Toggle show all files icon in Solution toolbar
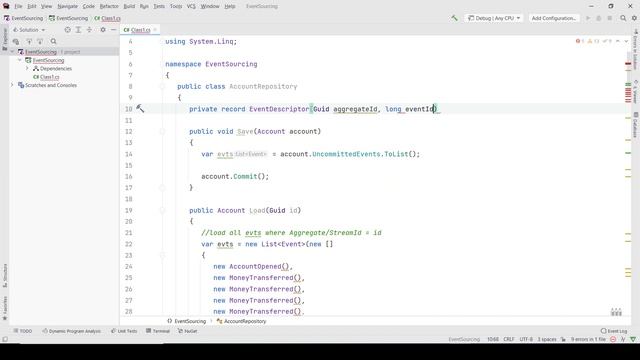This screenshot has height=360, width=640. [x=16, y=41]
